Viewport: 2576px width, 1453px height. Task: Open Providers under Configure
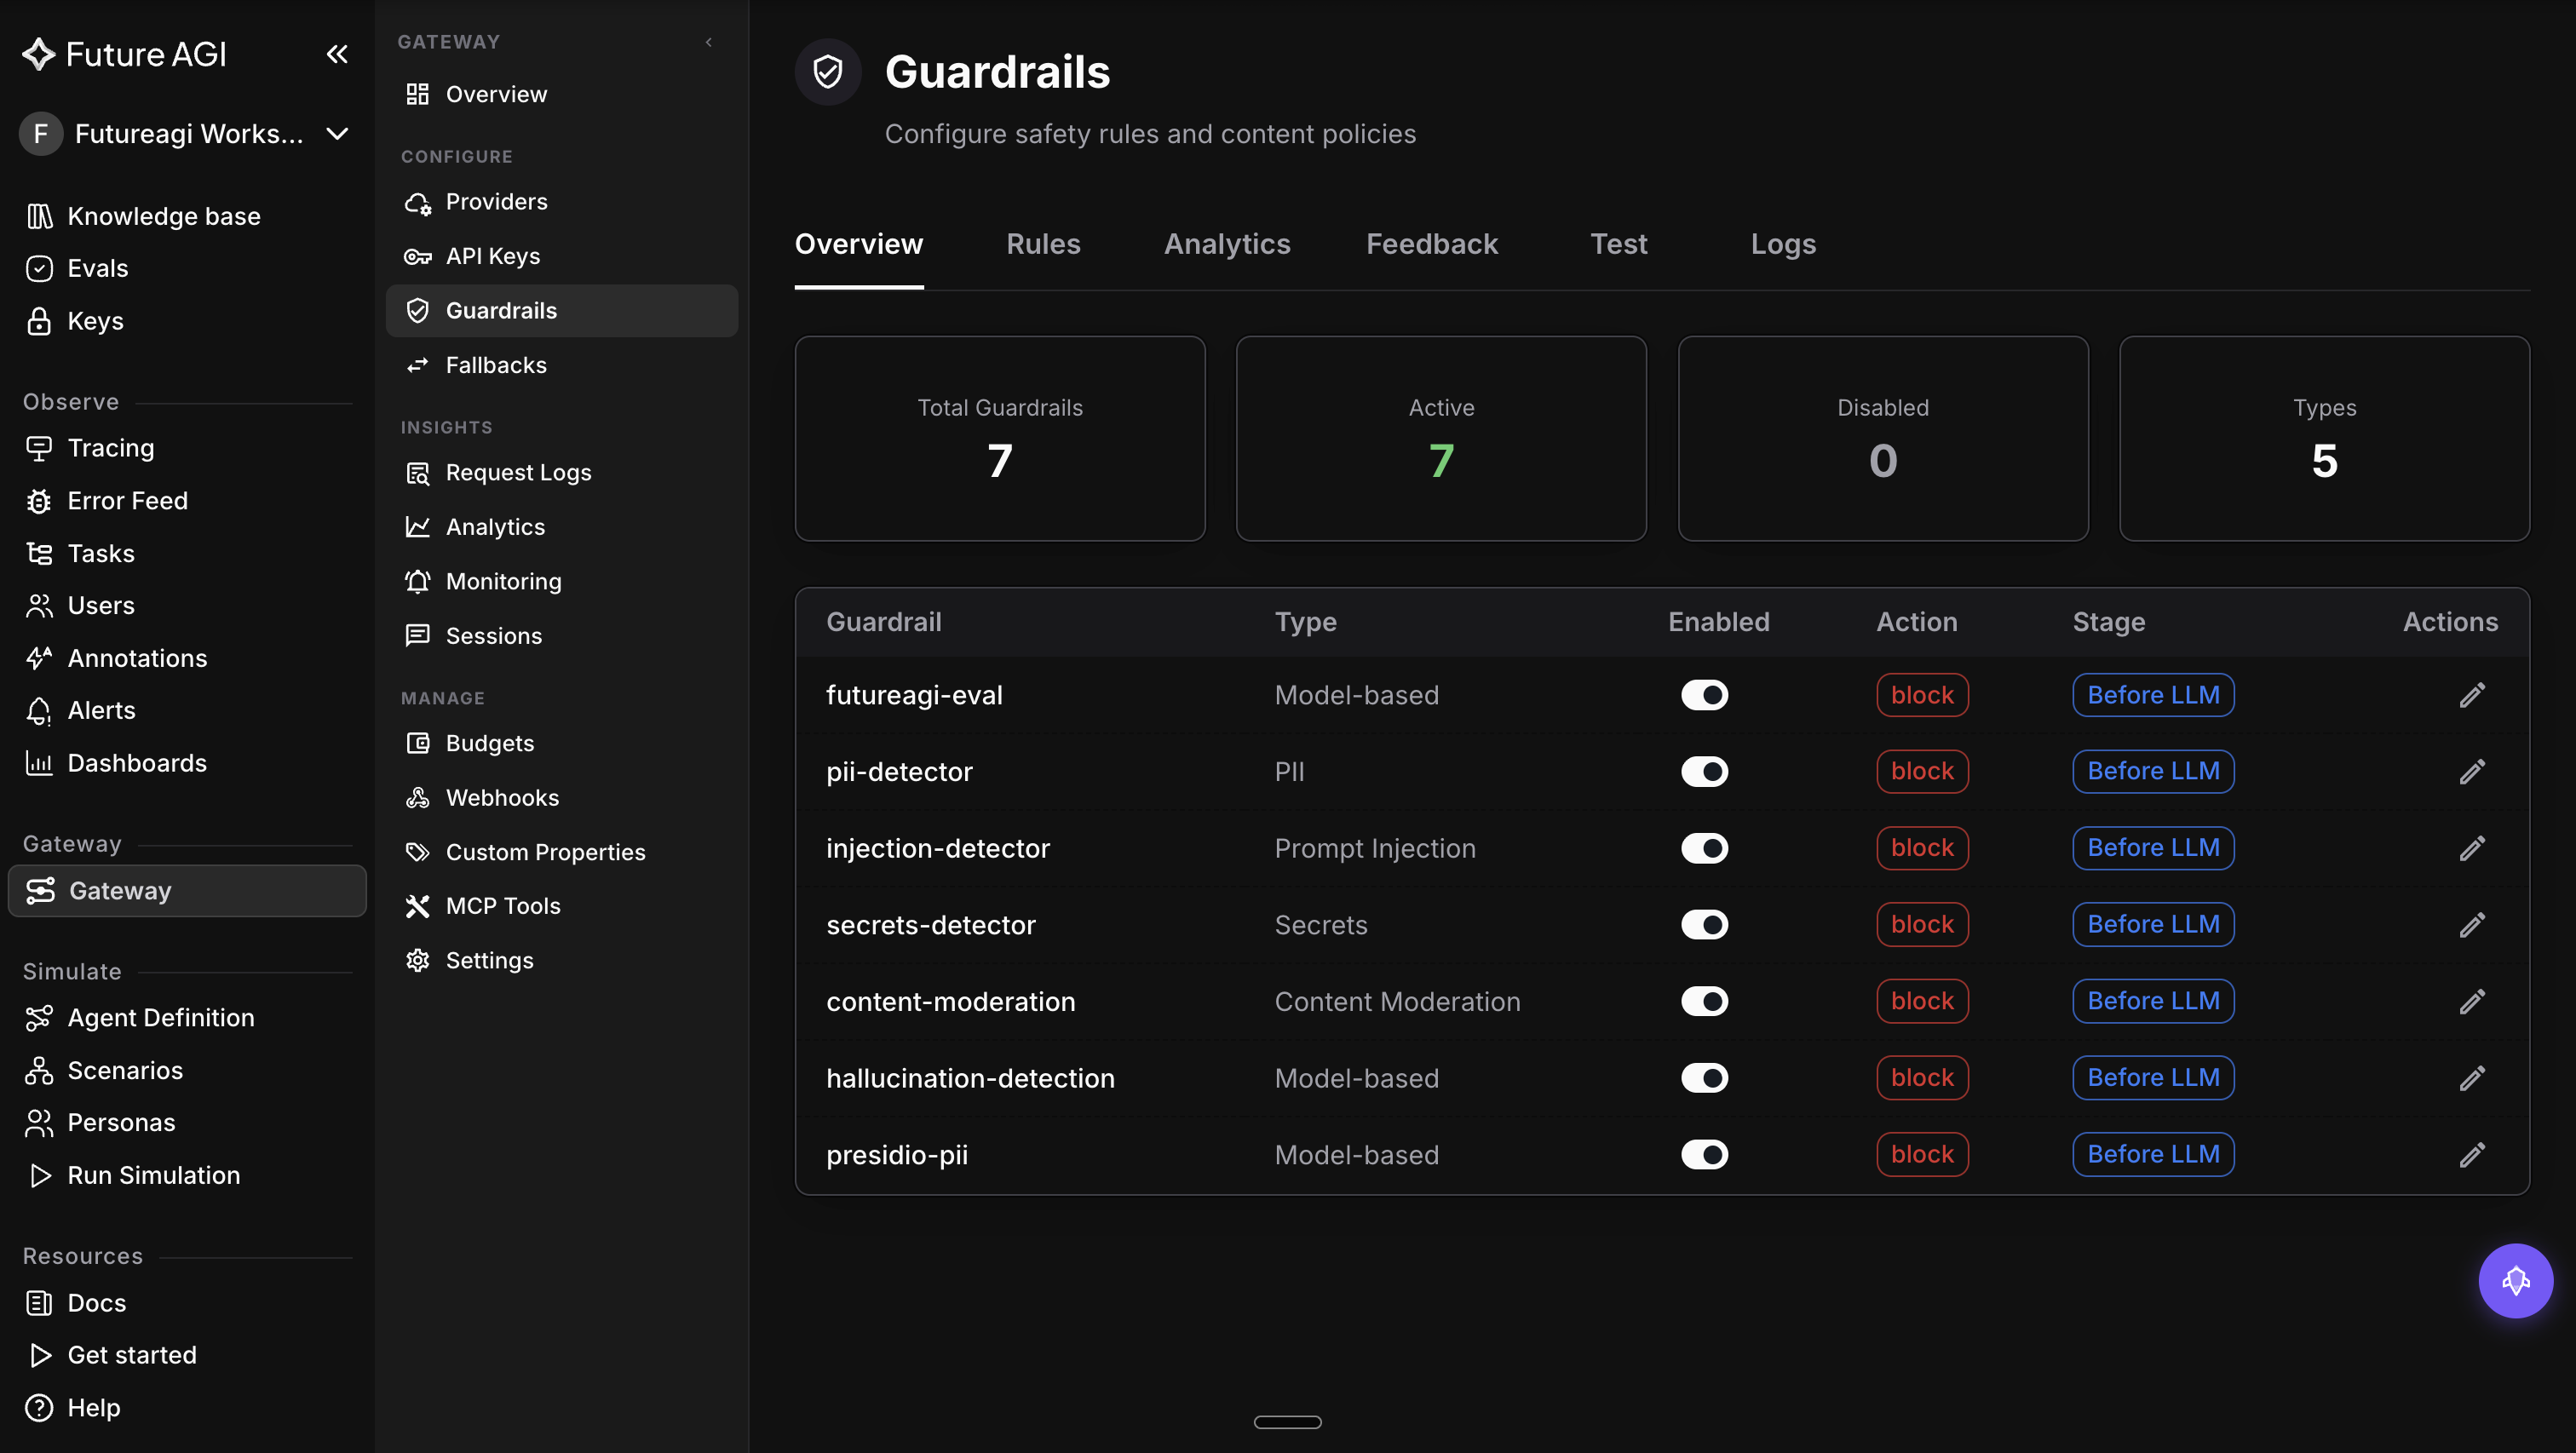pyautogui.click(x=562, y=202)
